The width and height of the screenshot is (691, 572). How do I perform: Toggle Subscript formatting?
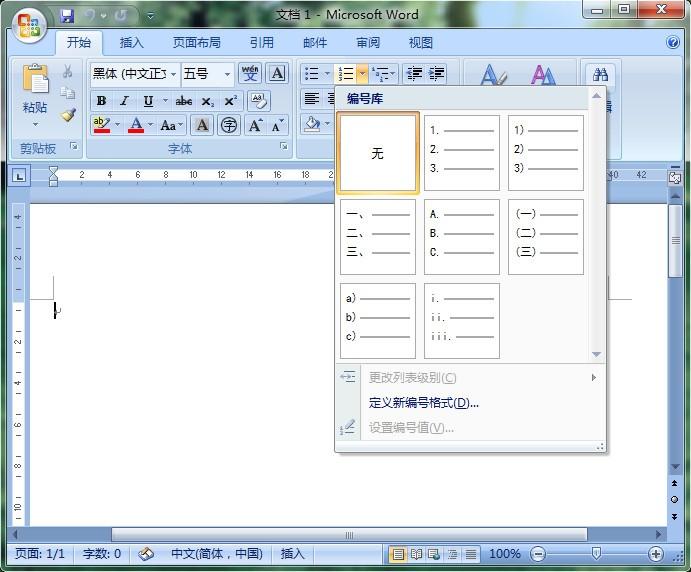[x=207, y=101]
